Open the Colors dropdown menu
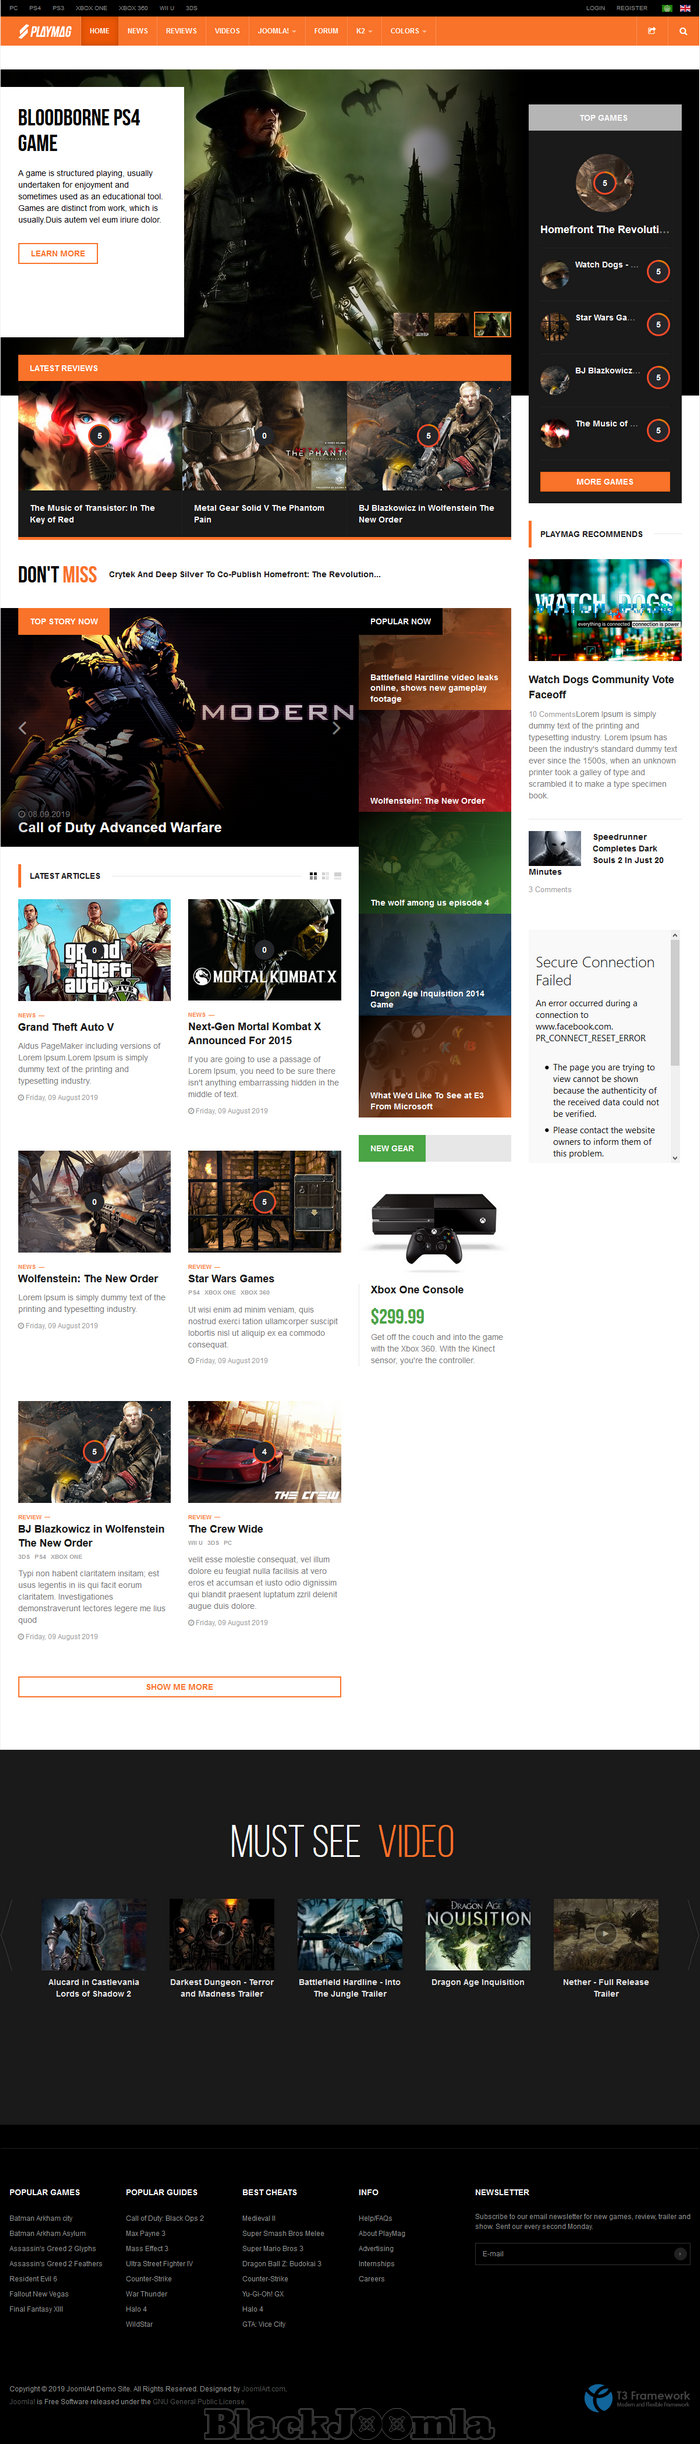Screen dimensions: 700x2444 pos(408,31)
